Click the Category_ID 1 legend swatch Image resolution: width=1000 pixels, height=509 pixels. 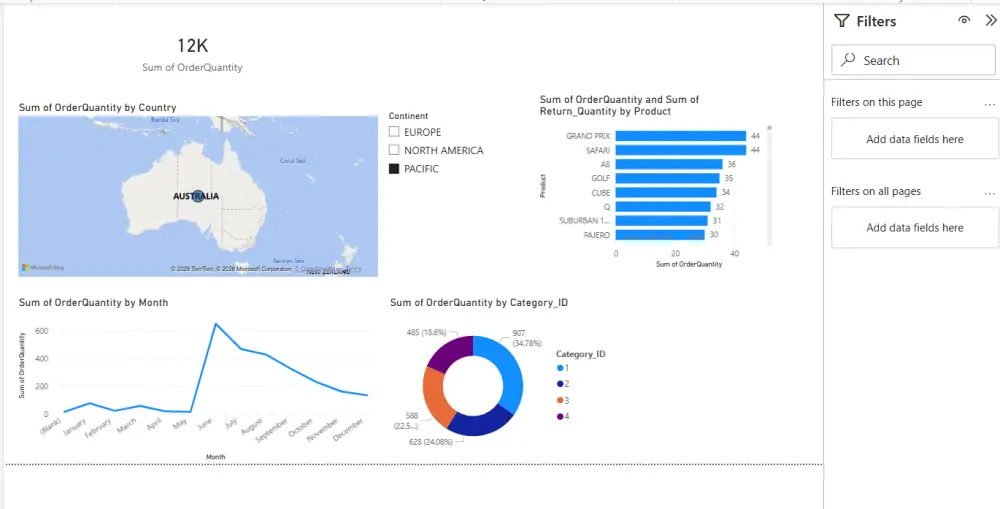pyautogui.click(x=560, y=368)
